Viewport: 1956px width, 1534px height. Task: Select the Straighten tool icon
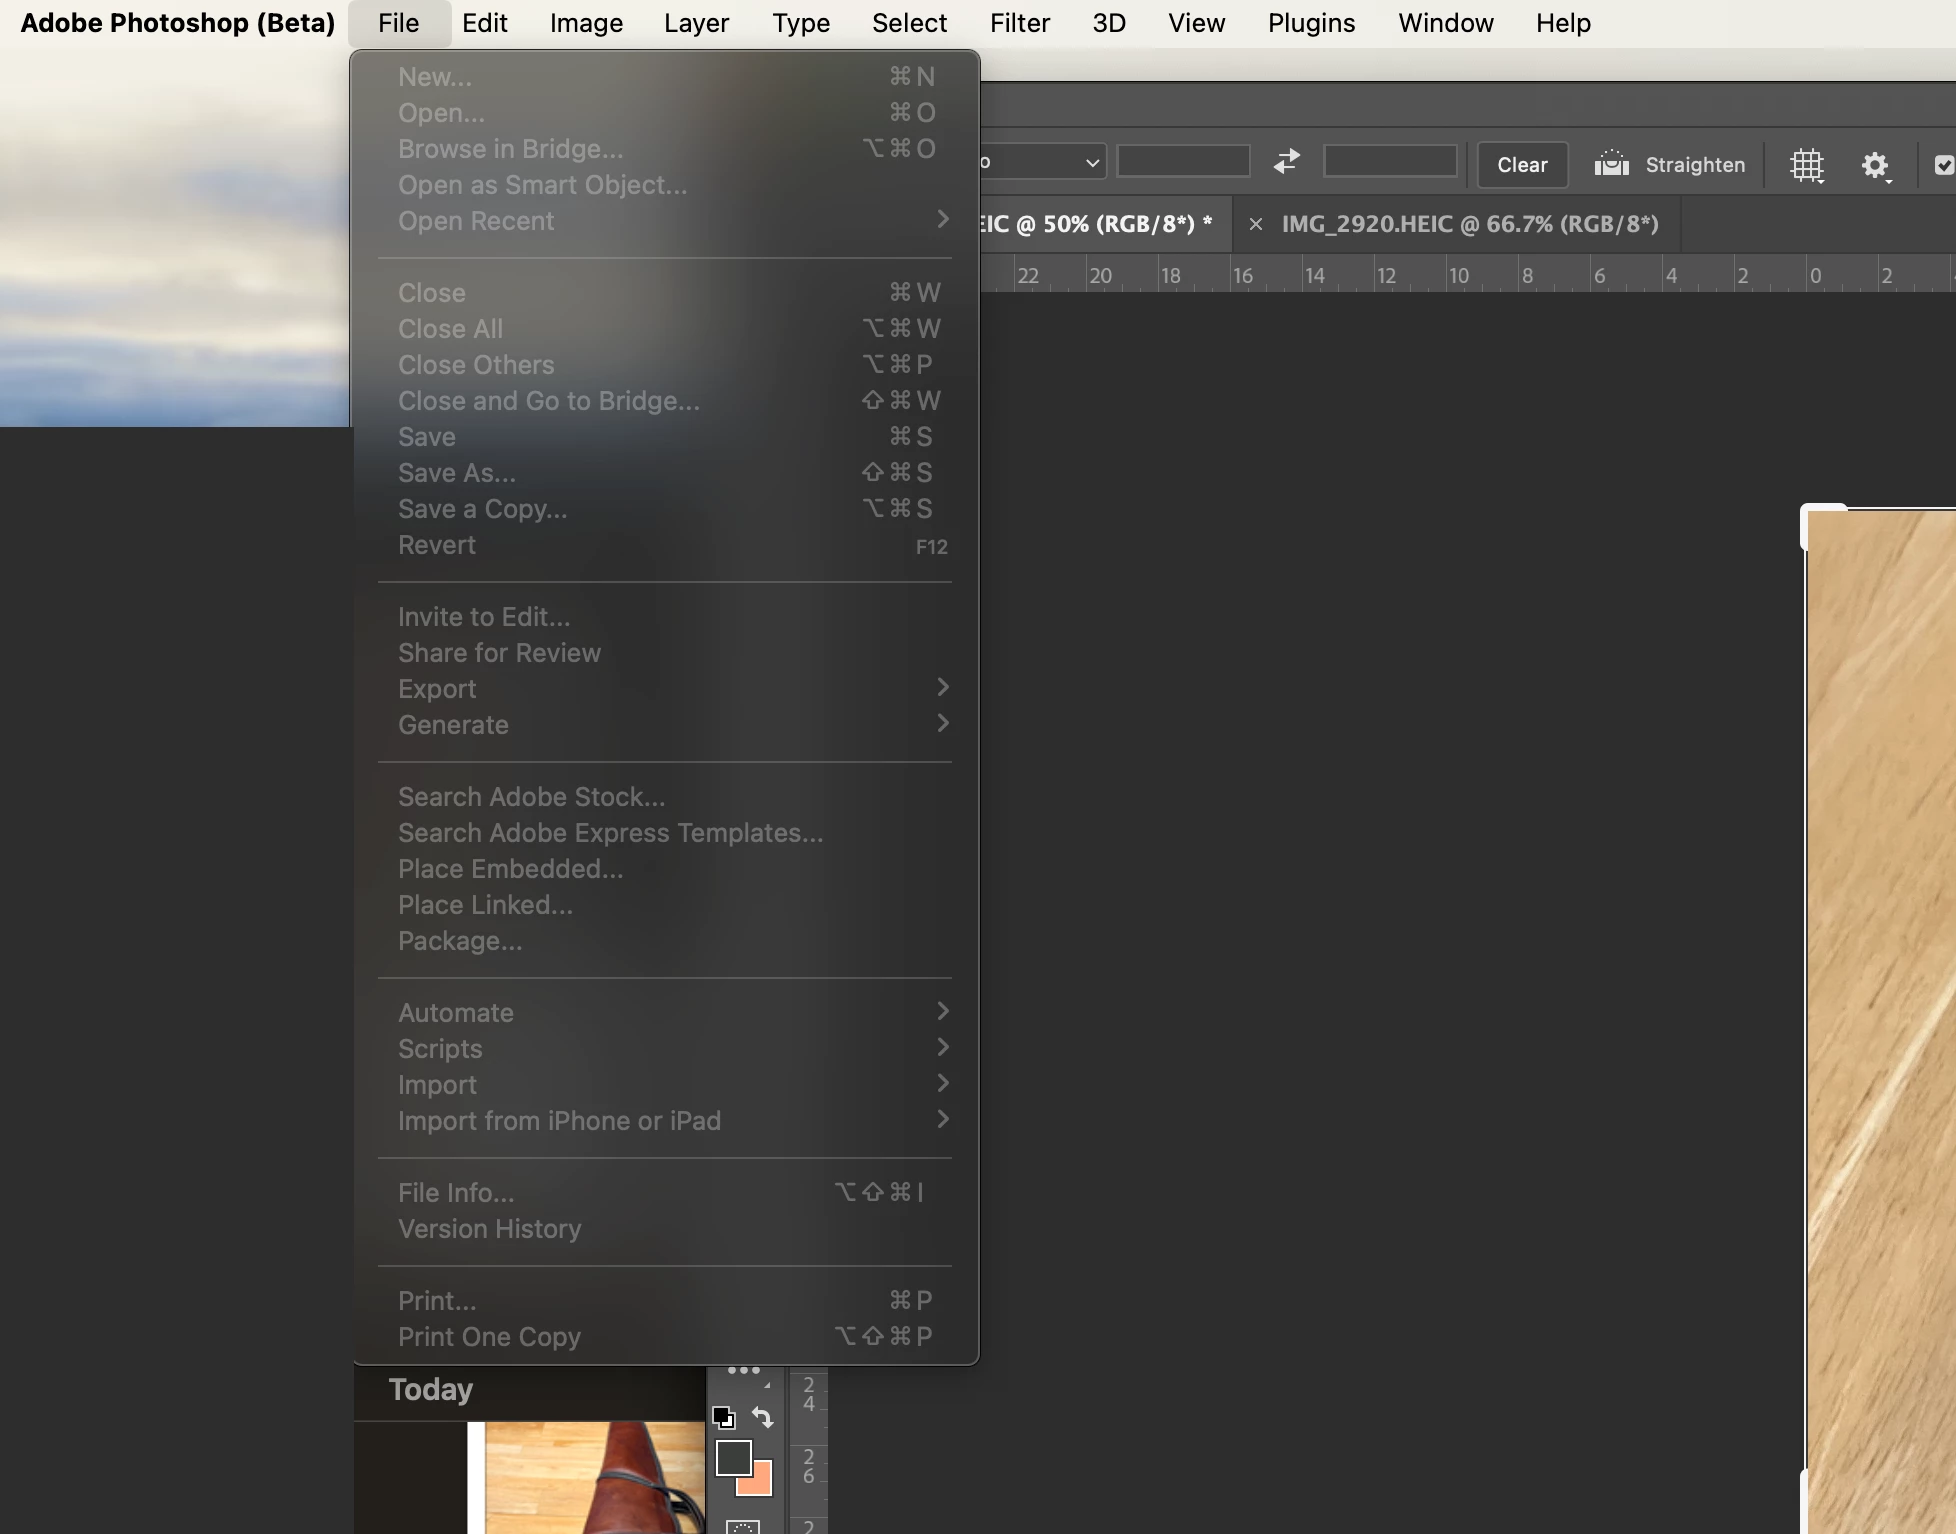pos(1612,164)
